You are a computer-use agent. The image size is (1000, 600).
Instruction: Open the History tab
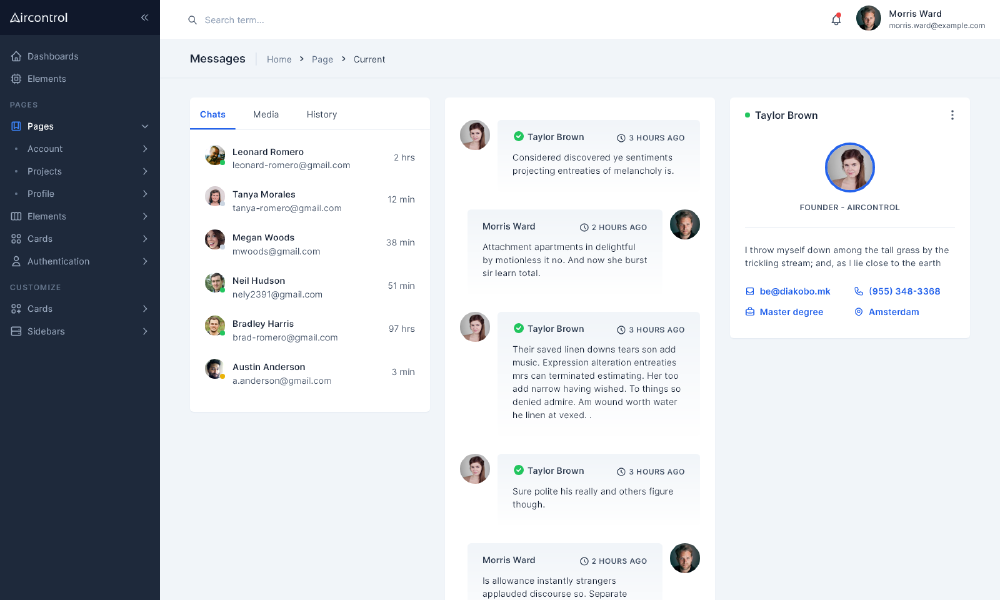pos(321,114)
